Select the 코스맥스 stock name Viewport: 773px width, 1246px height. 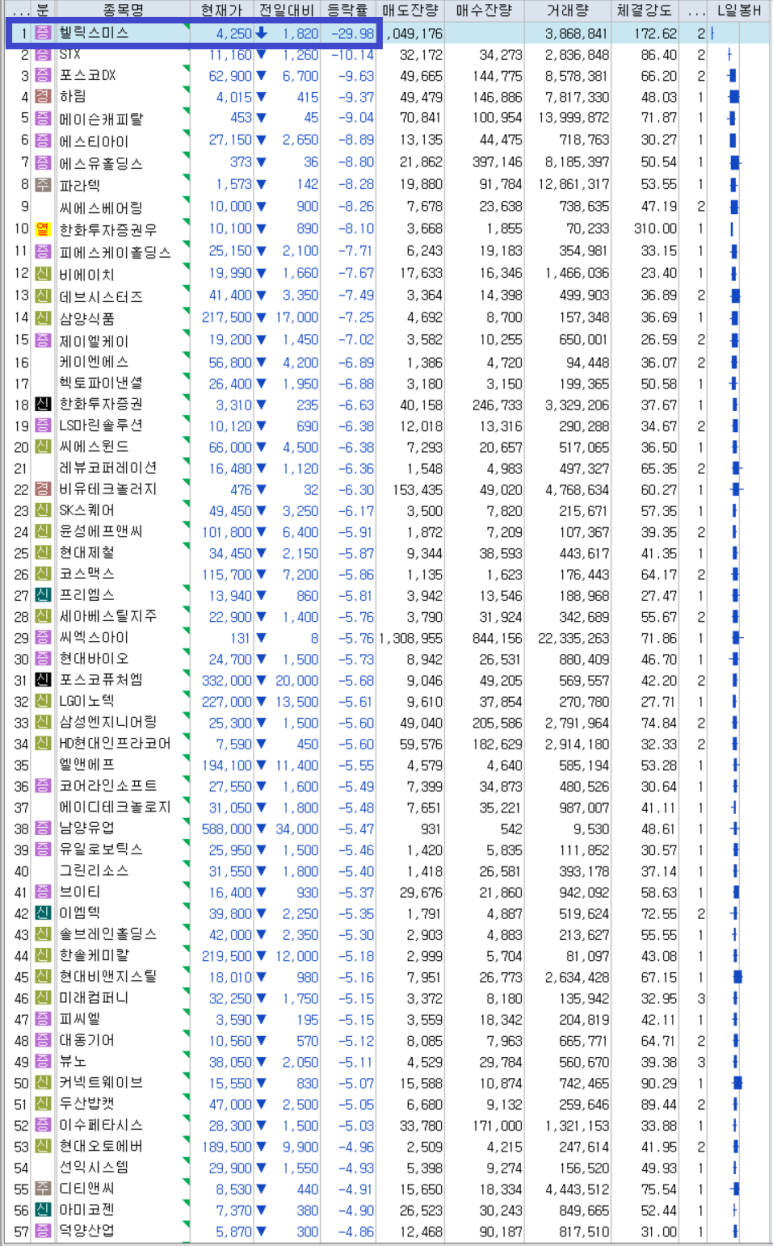86,574
